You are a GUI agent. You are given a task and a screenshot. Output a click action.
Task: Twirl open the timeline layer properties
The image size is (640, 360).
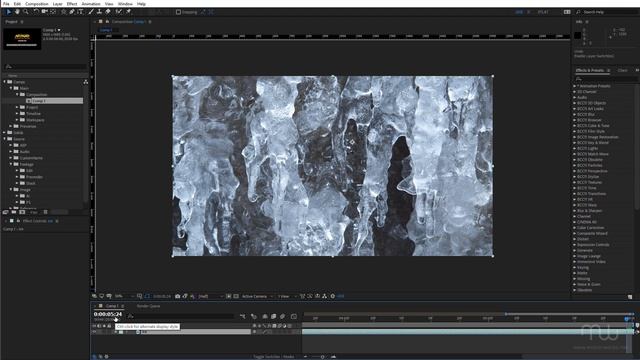116,332
